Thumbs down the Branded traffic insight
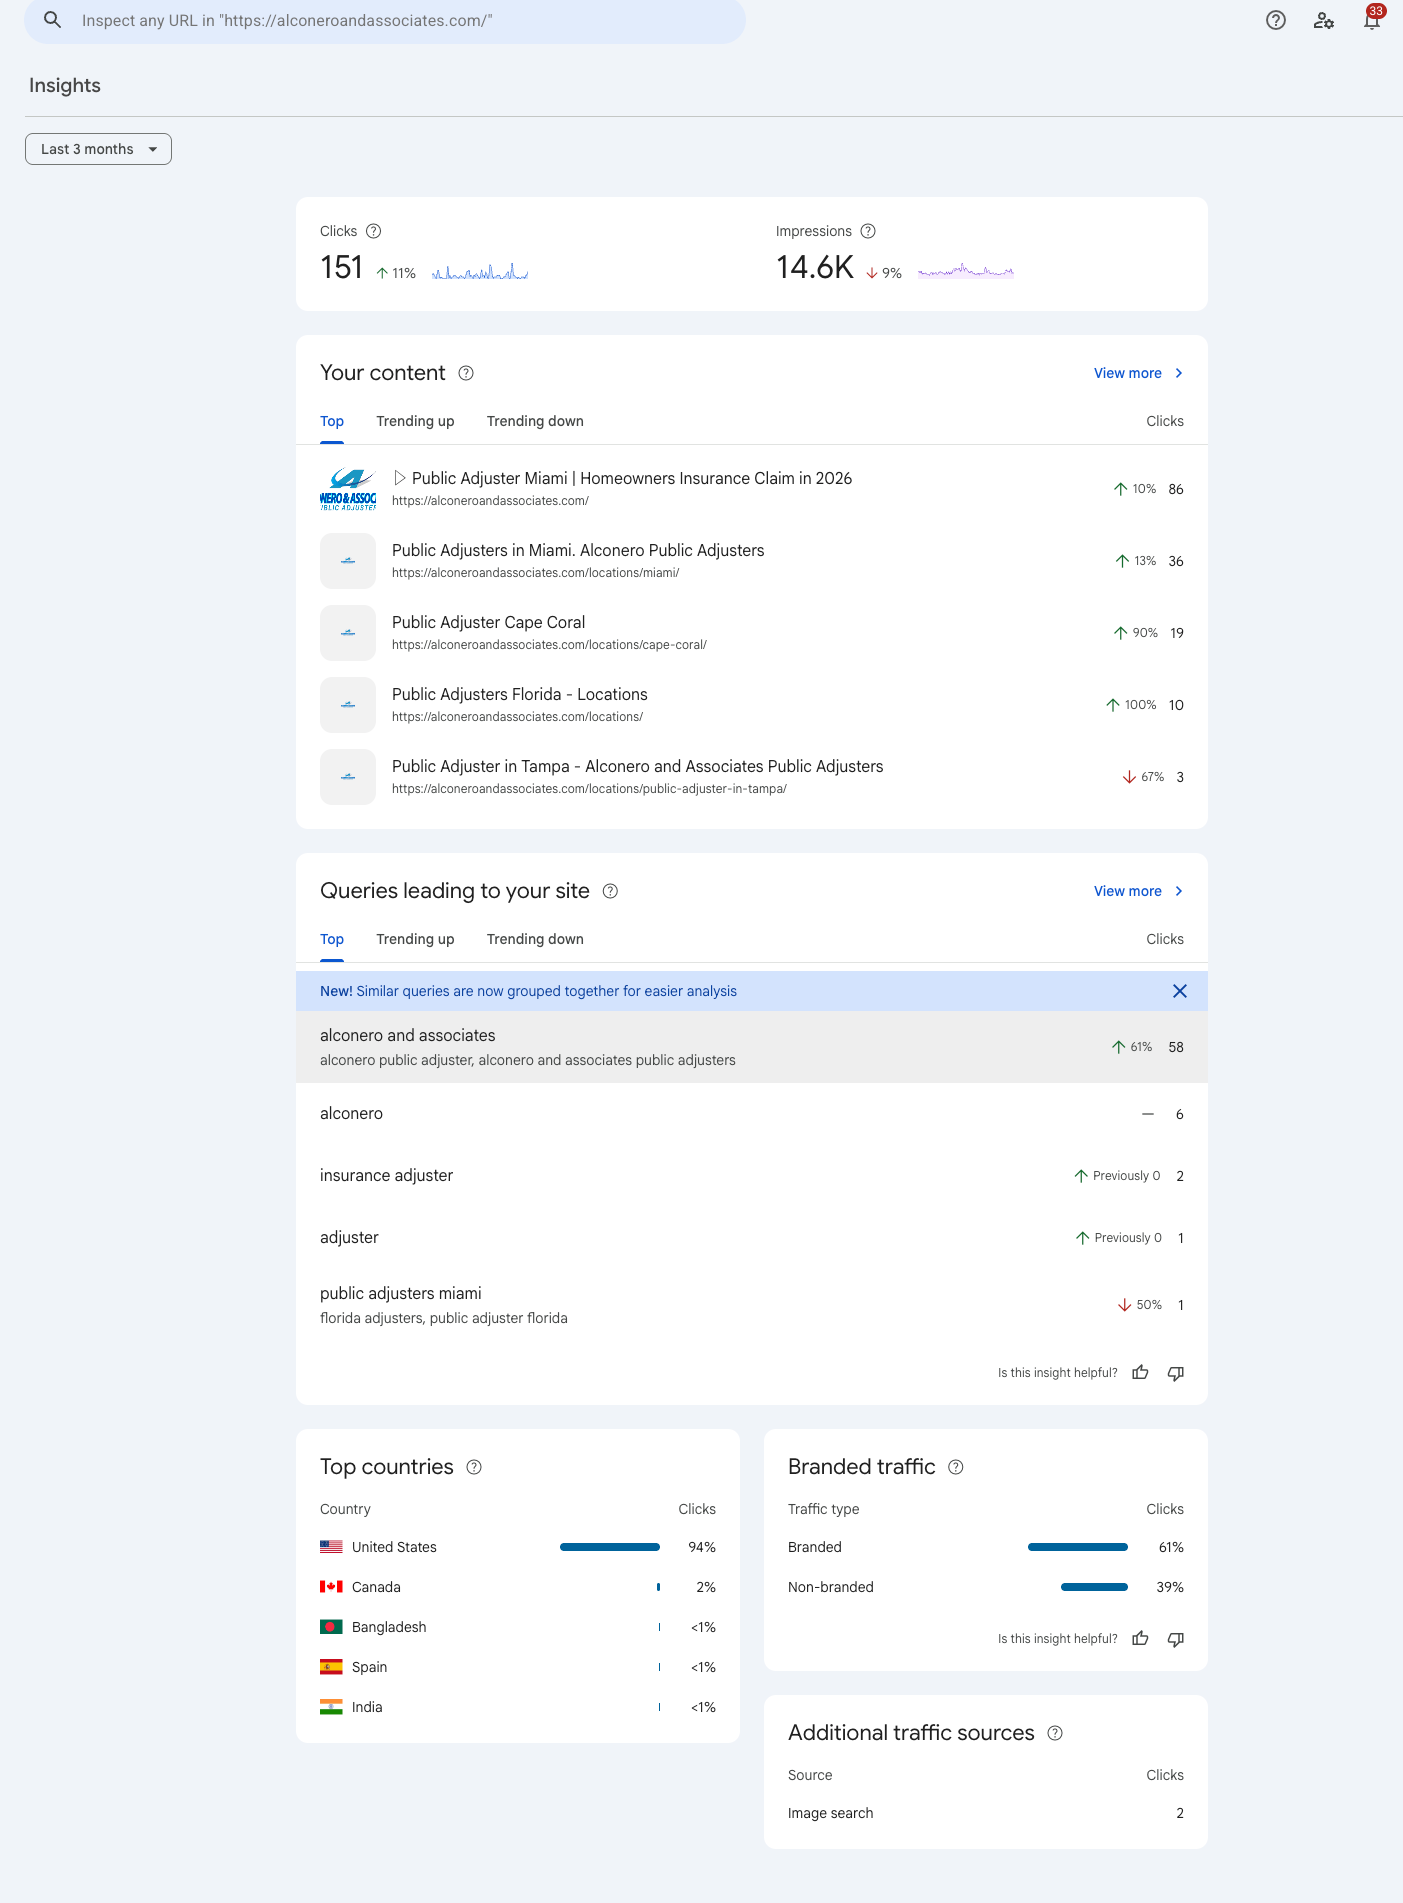Image resolution: width=1403 pixels, height=1903 pixels. [x=1176, y=1639]
